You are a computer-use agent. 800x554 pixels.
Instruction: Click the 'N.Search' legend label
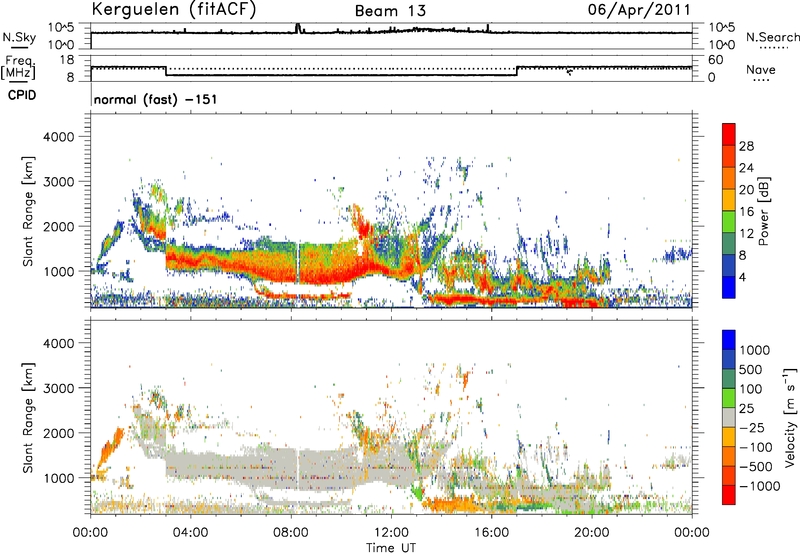pyautogui.click(x=773, y=37)
